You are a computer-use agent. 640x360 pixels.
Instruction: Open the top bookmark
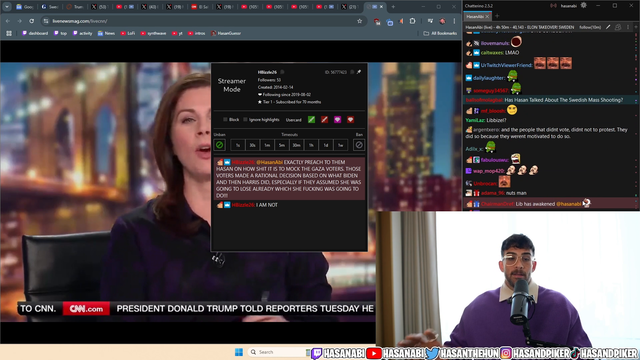point(60,33)
